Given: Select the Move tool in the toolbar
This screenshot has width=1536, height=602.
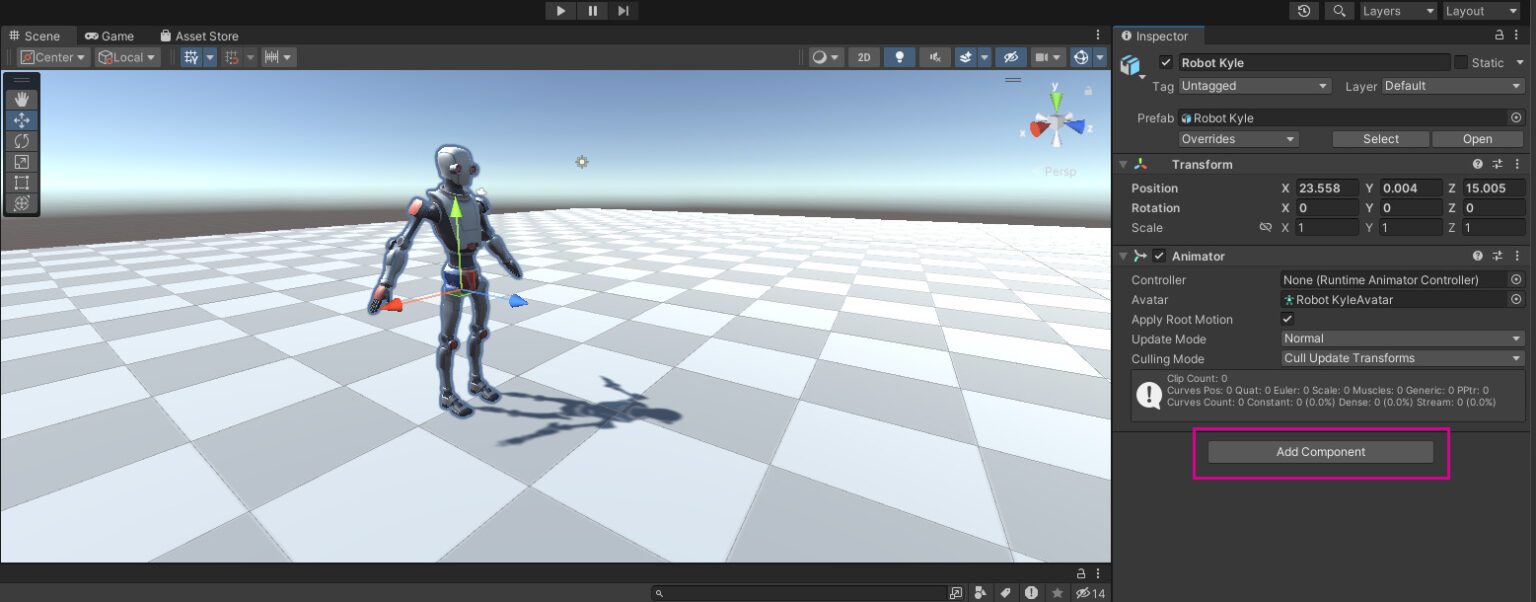Looking at the screenshot, I should pyautogui.click(x=21, y=119).
